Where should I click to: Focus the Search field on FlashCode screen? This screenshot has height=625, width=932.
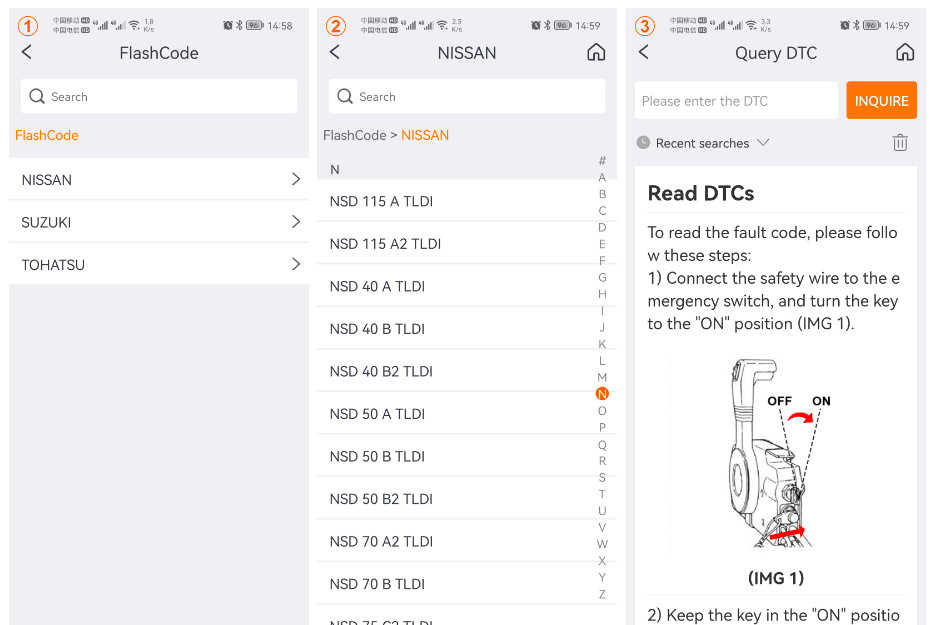click(159, 96)
